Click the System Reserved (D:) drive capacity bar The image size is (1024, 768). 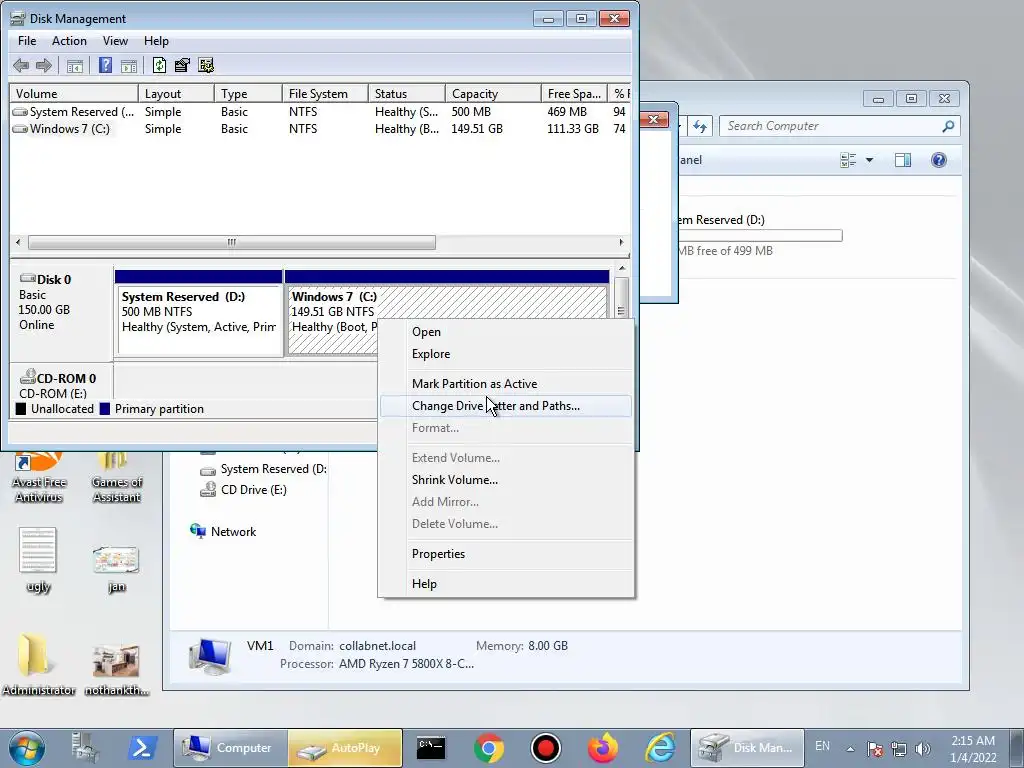pos(760,236)
